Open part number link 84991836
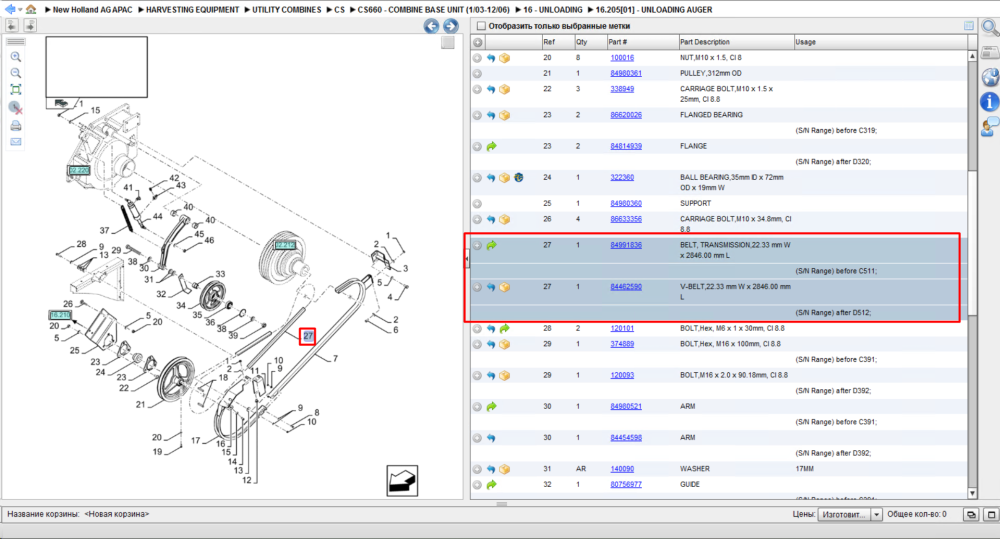 [626, 245]
